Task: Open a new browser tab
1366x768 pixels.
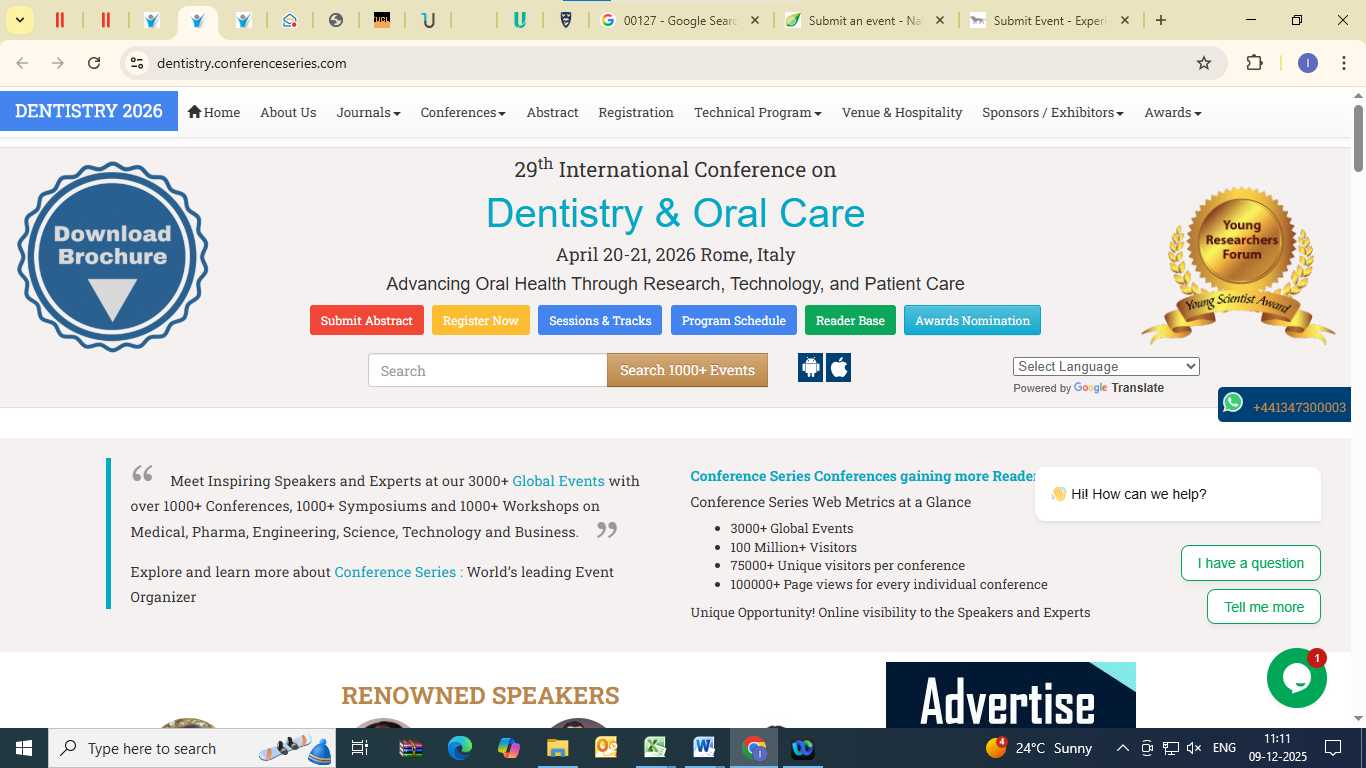Action: (x=1160, y=20)
